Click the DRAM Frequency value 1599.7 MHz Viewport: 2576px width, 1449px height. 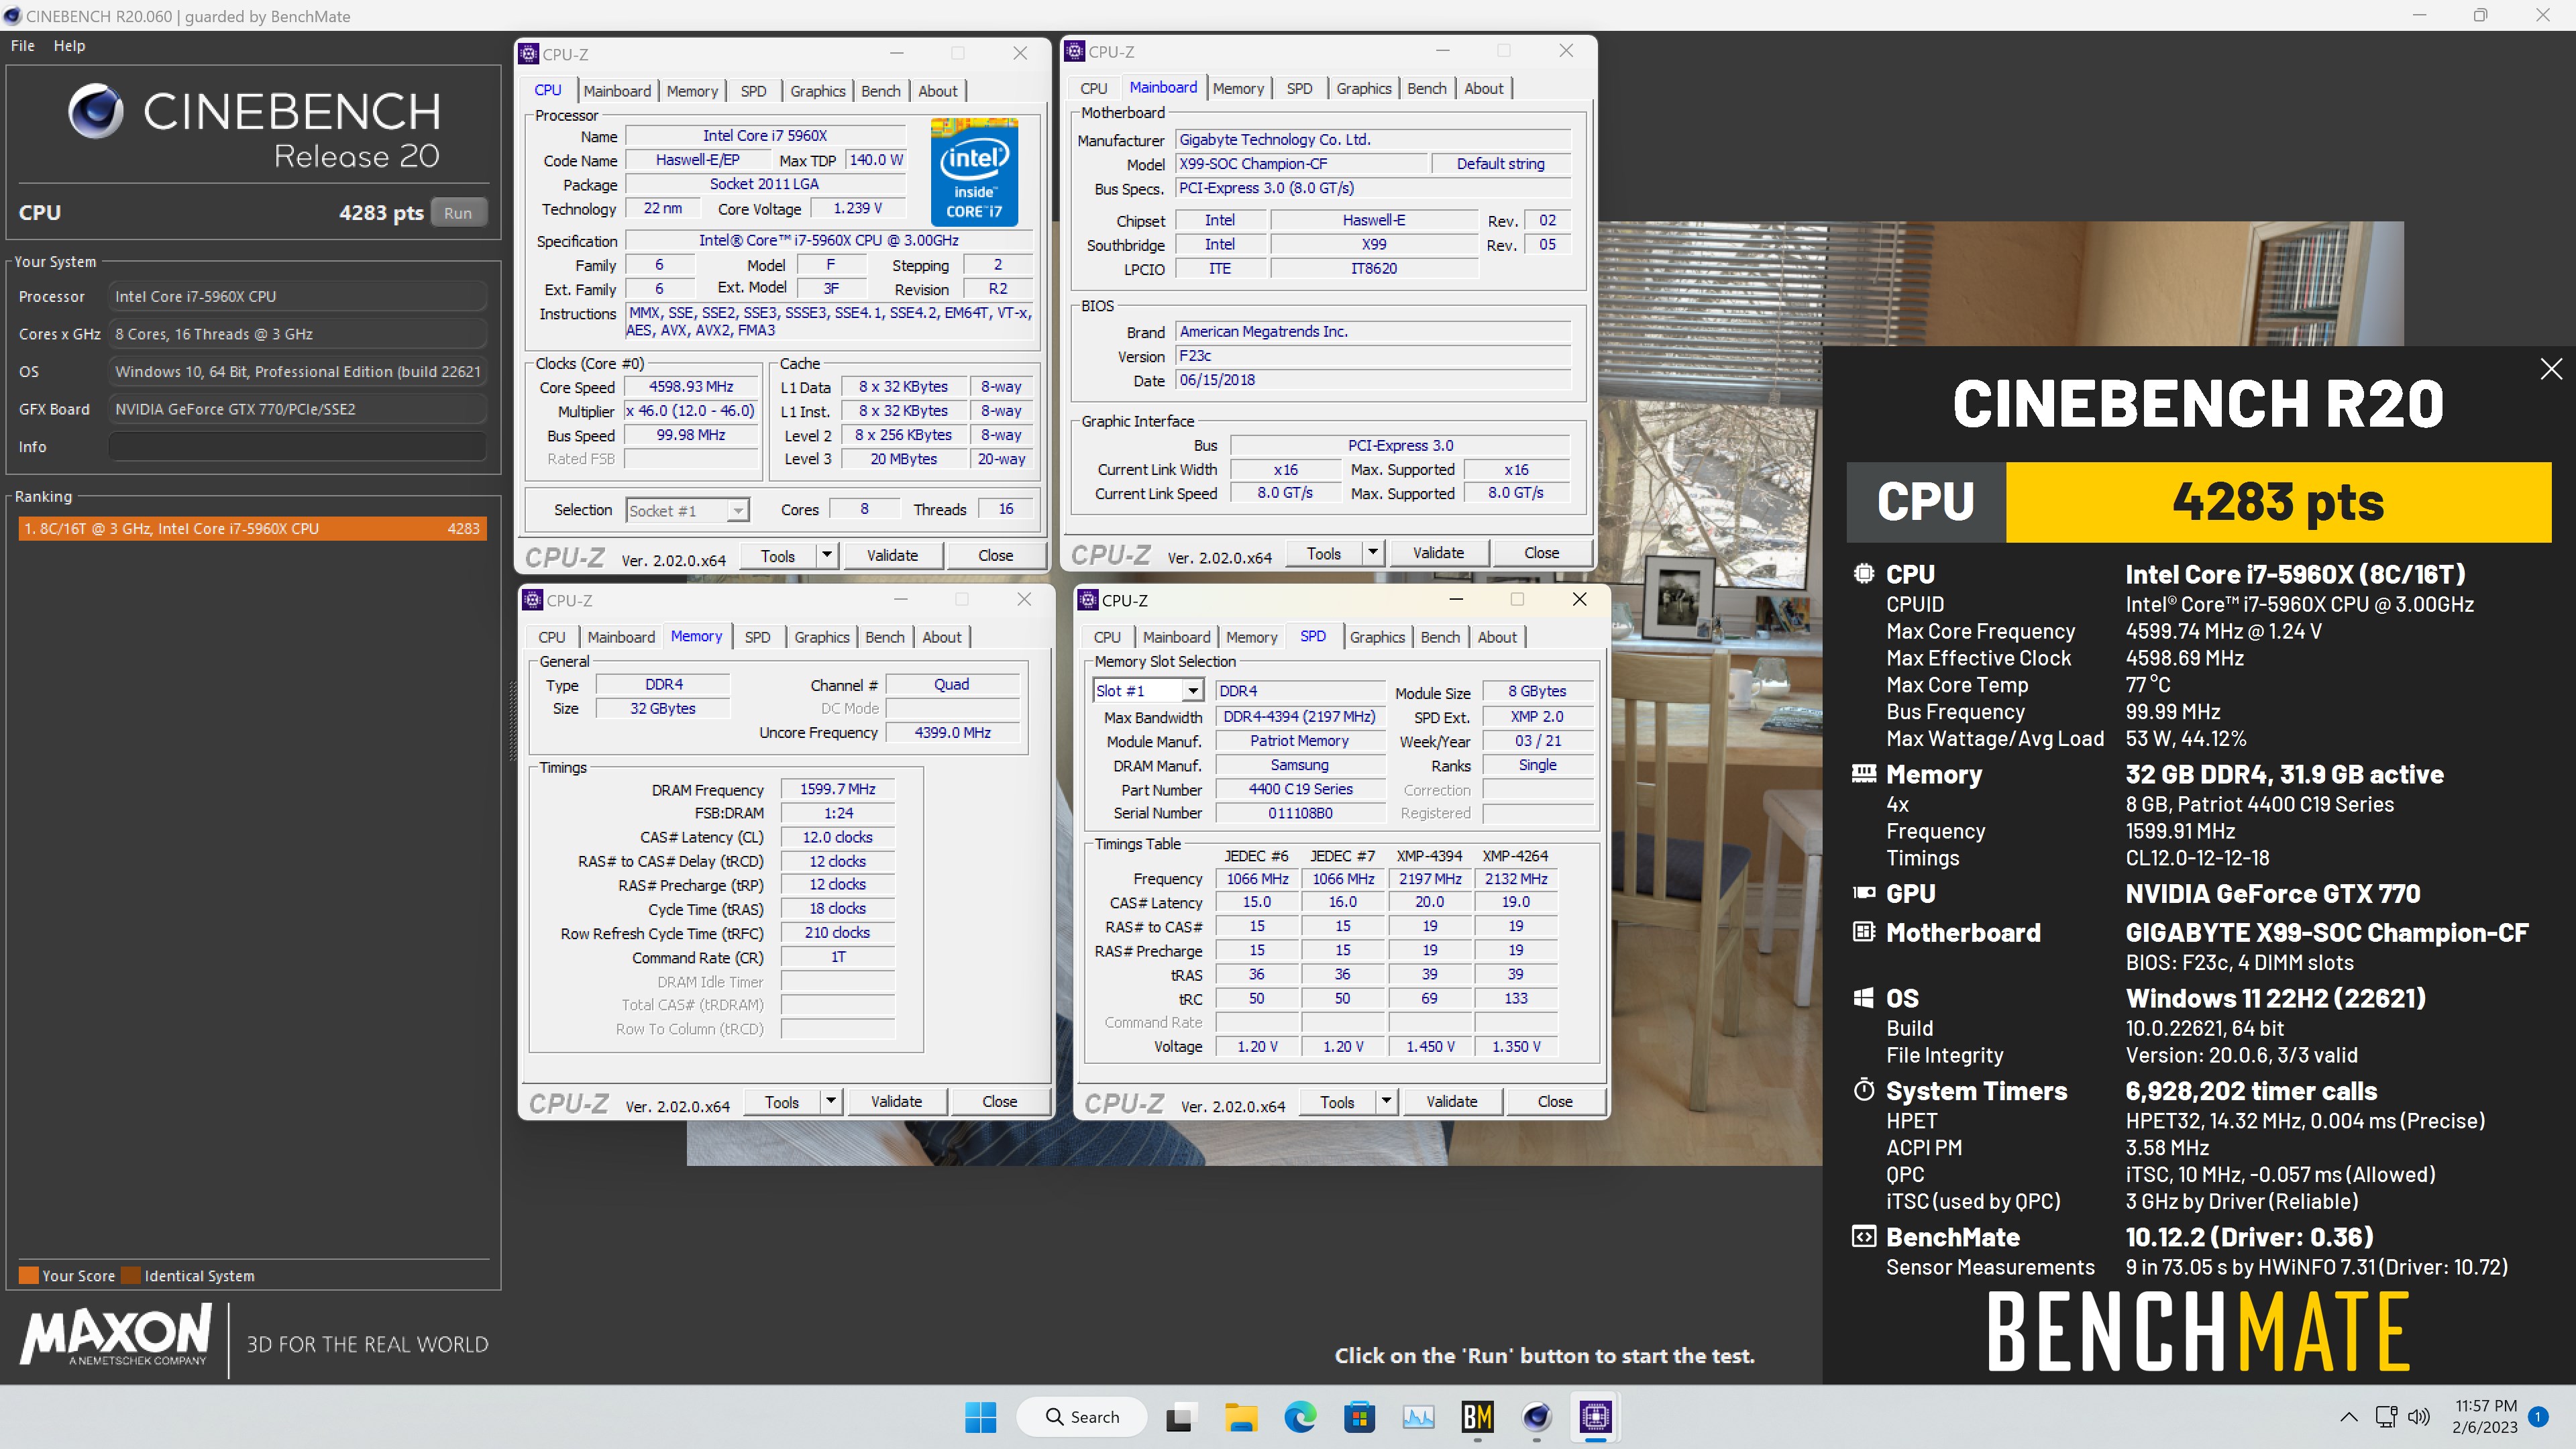coord(837,789)
